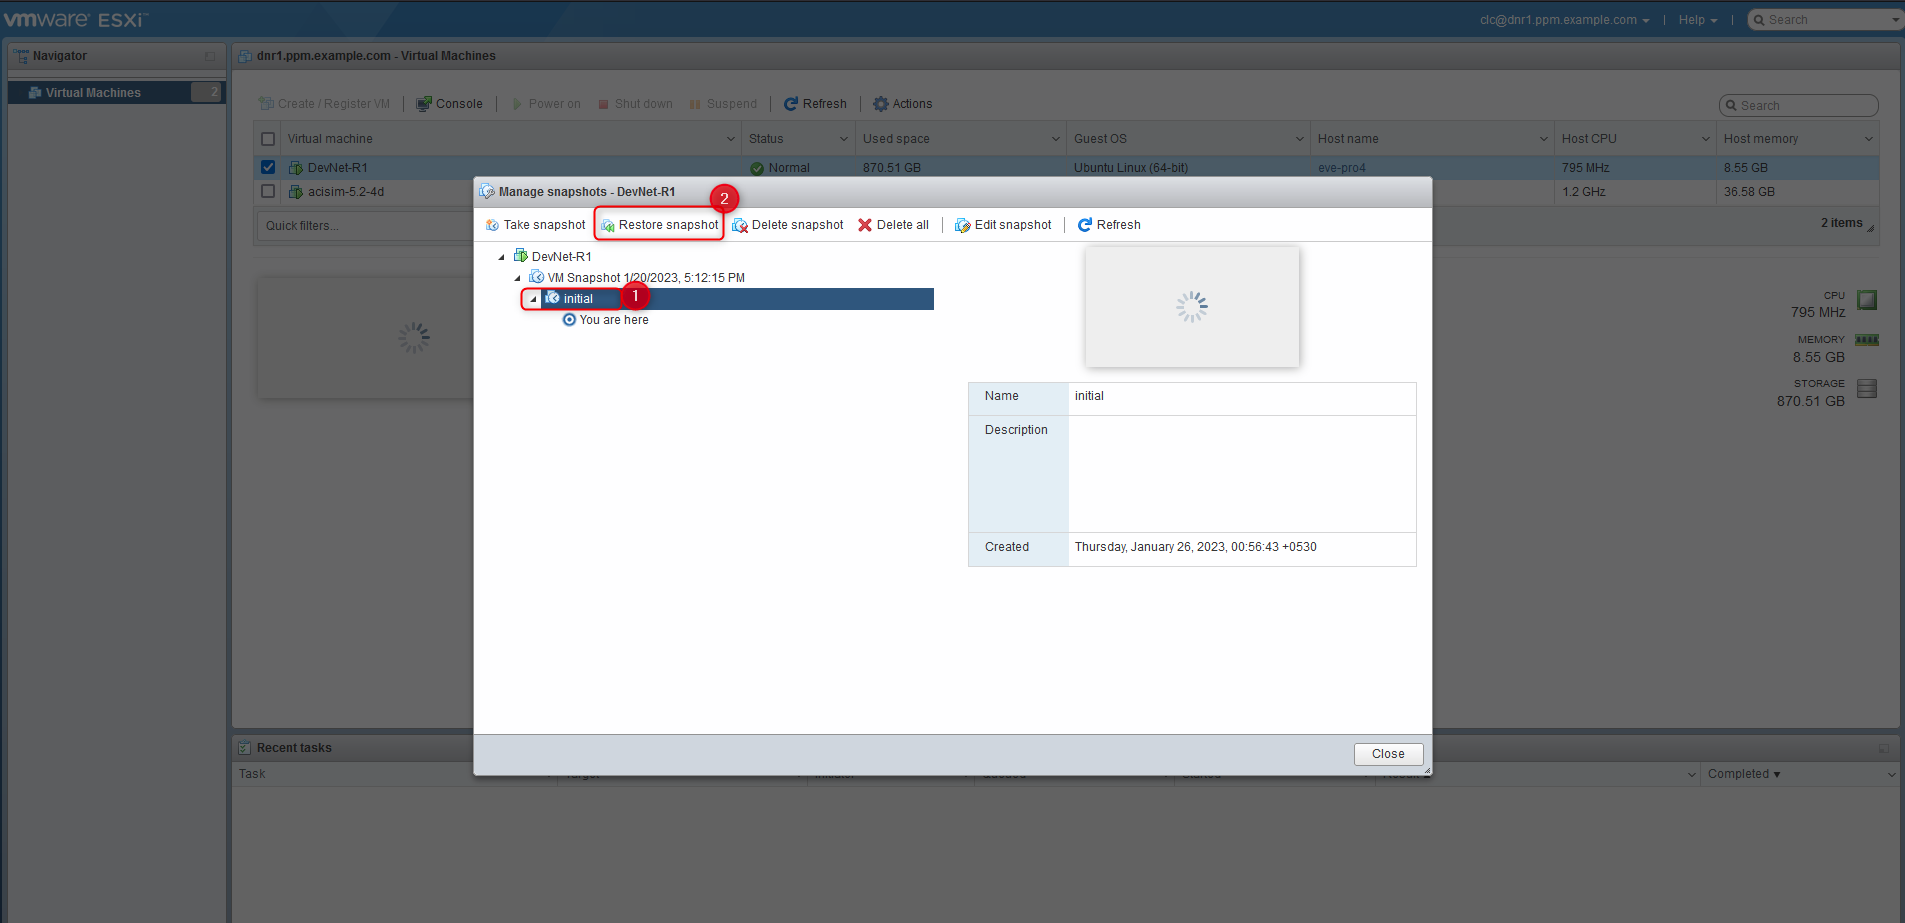Viewport: 1905px width, 923px height.
Task: Open Edit snapshot from toolbar
Action: pos(1003,225)
